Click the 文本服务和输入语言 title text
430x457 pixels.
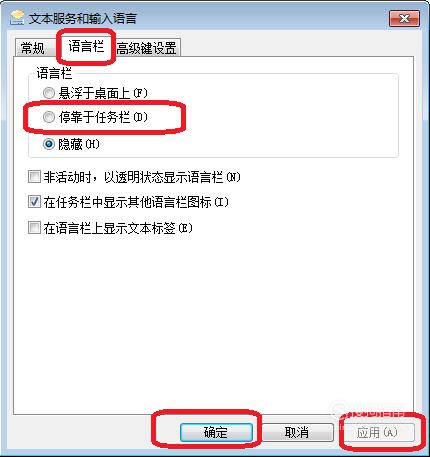coord(83,19)
